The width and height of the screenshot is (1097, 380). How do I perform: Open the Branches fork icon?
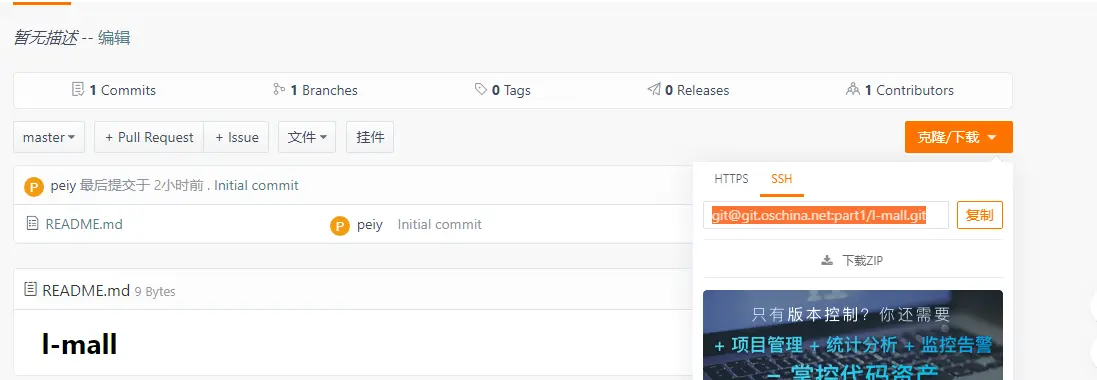click(279, 90)
